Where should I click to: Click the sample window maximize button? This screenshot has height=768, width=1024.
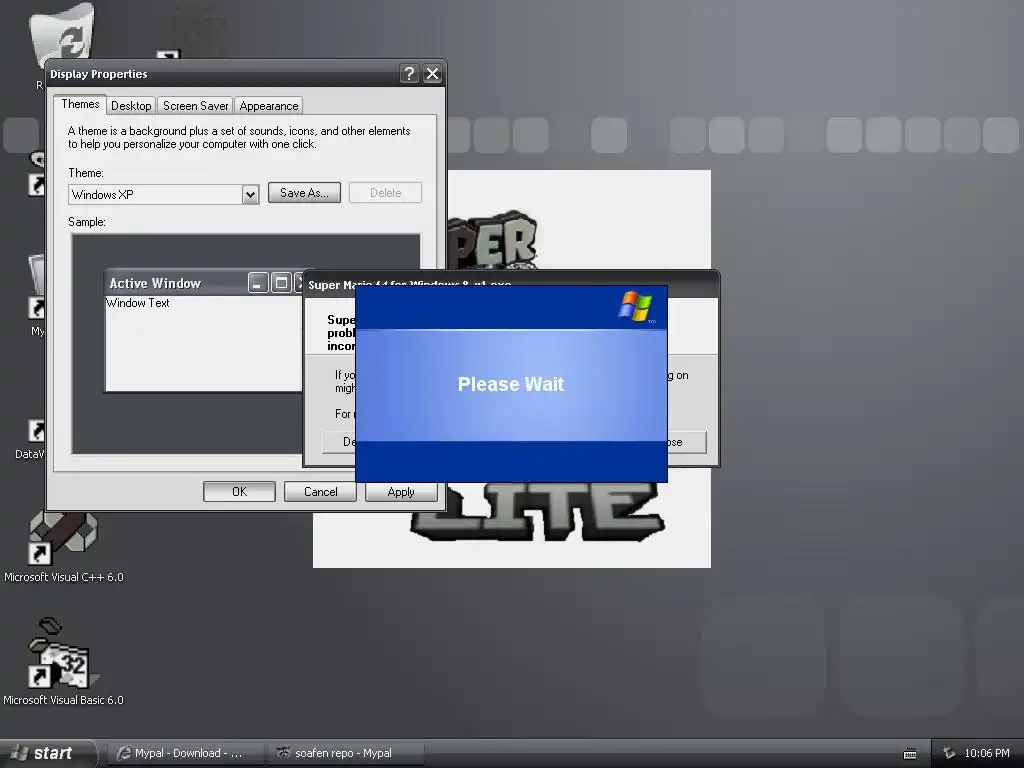pos(281,283)
